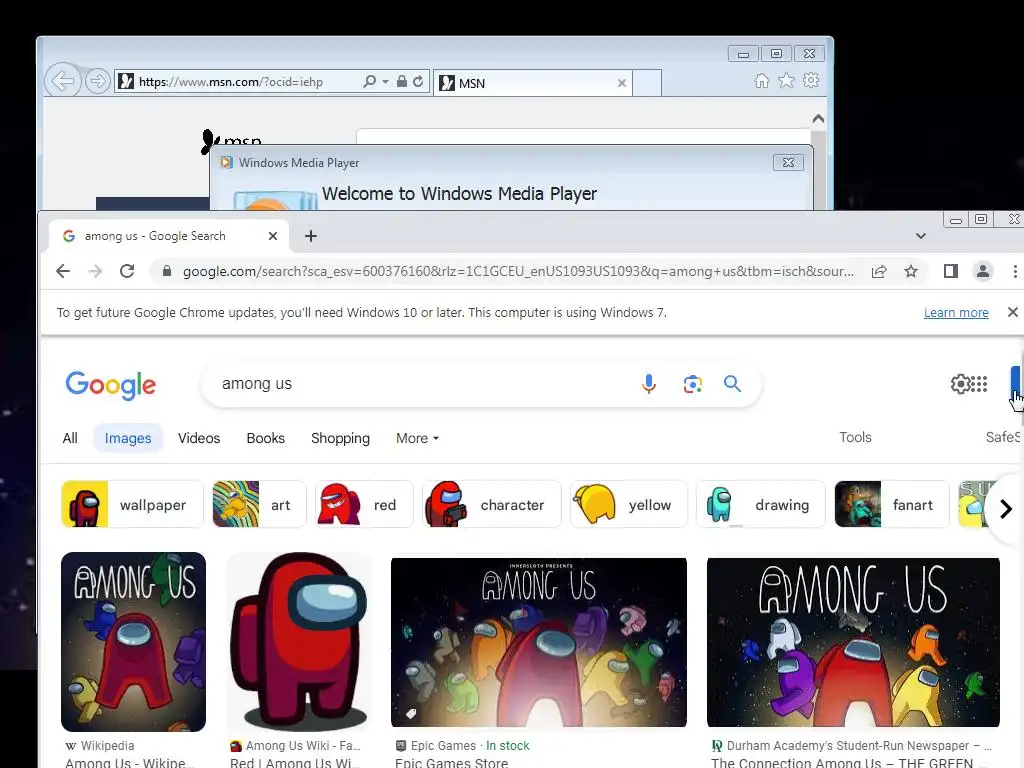
Task: Expand the More search filters menu
Action: [x=417, y=438]
